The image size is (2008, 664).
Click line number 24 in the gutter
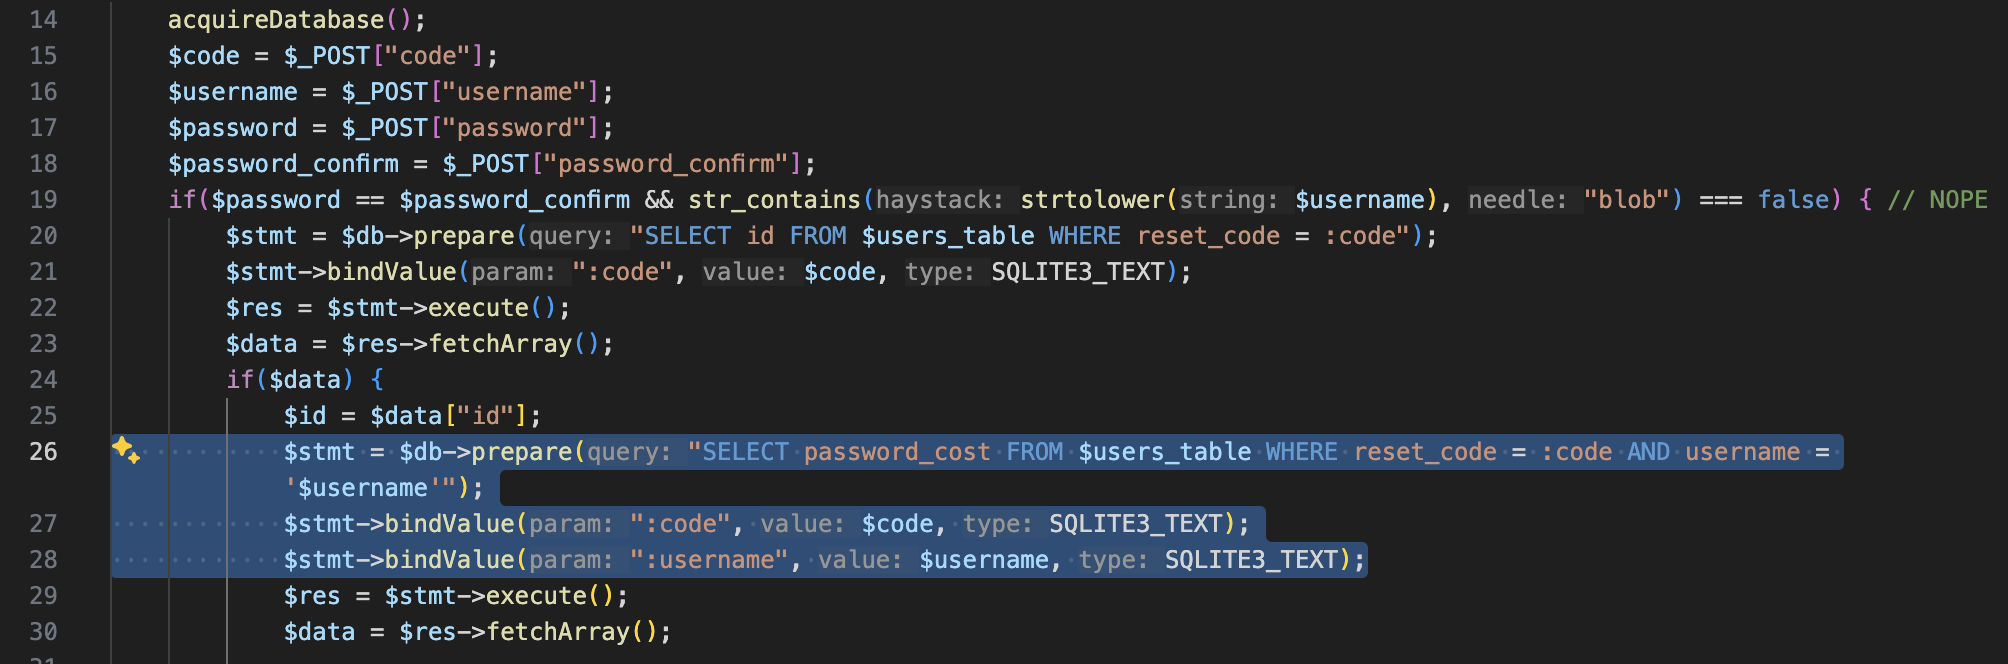tap(43, 380)
